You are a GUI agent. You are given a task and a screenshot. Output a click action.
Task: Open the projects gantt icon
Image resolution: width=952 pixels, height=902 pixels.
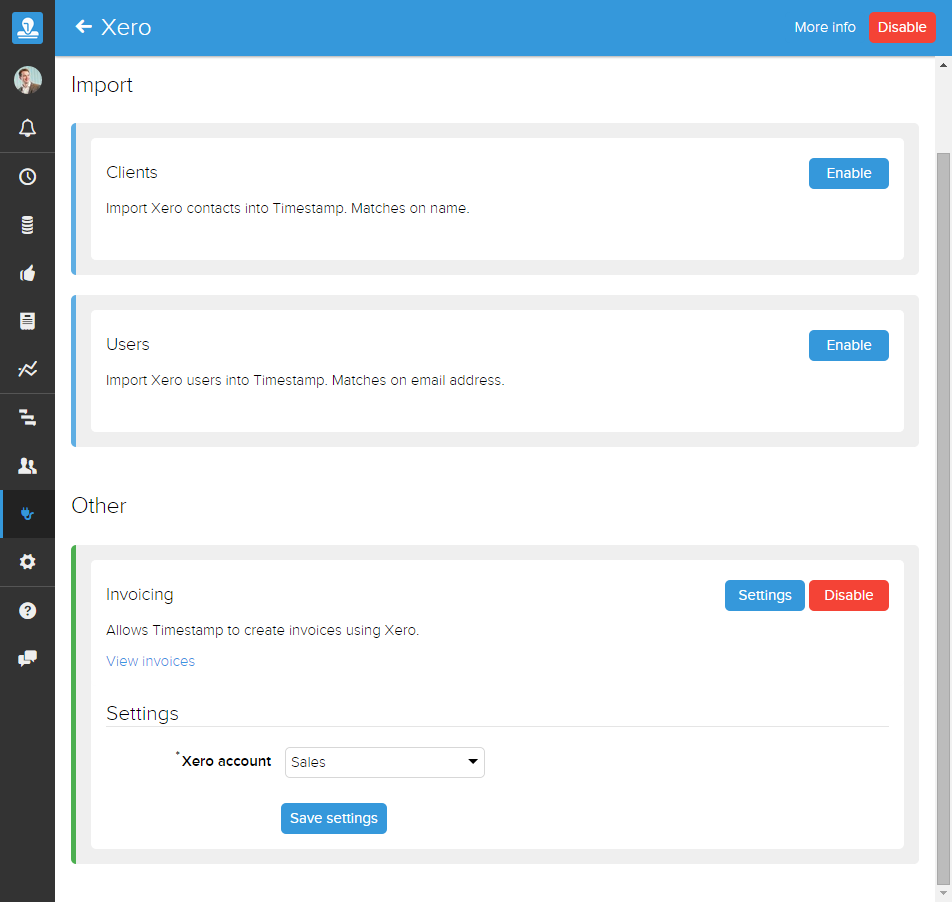pyautogui.click(x=27, y=417)
